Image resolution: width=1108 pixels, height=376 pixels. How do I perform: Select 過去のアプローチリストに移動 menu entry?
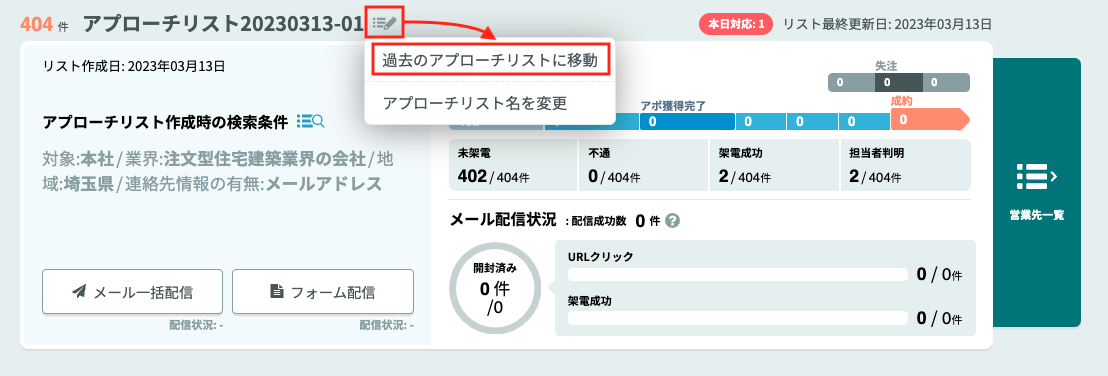pos(489,61)
